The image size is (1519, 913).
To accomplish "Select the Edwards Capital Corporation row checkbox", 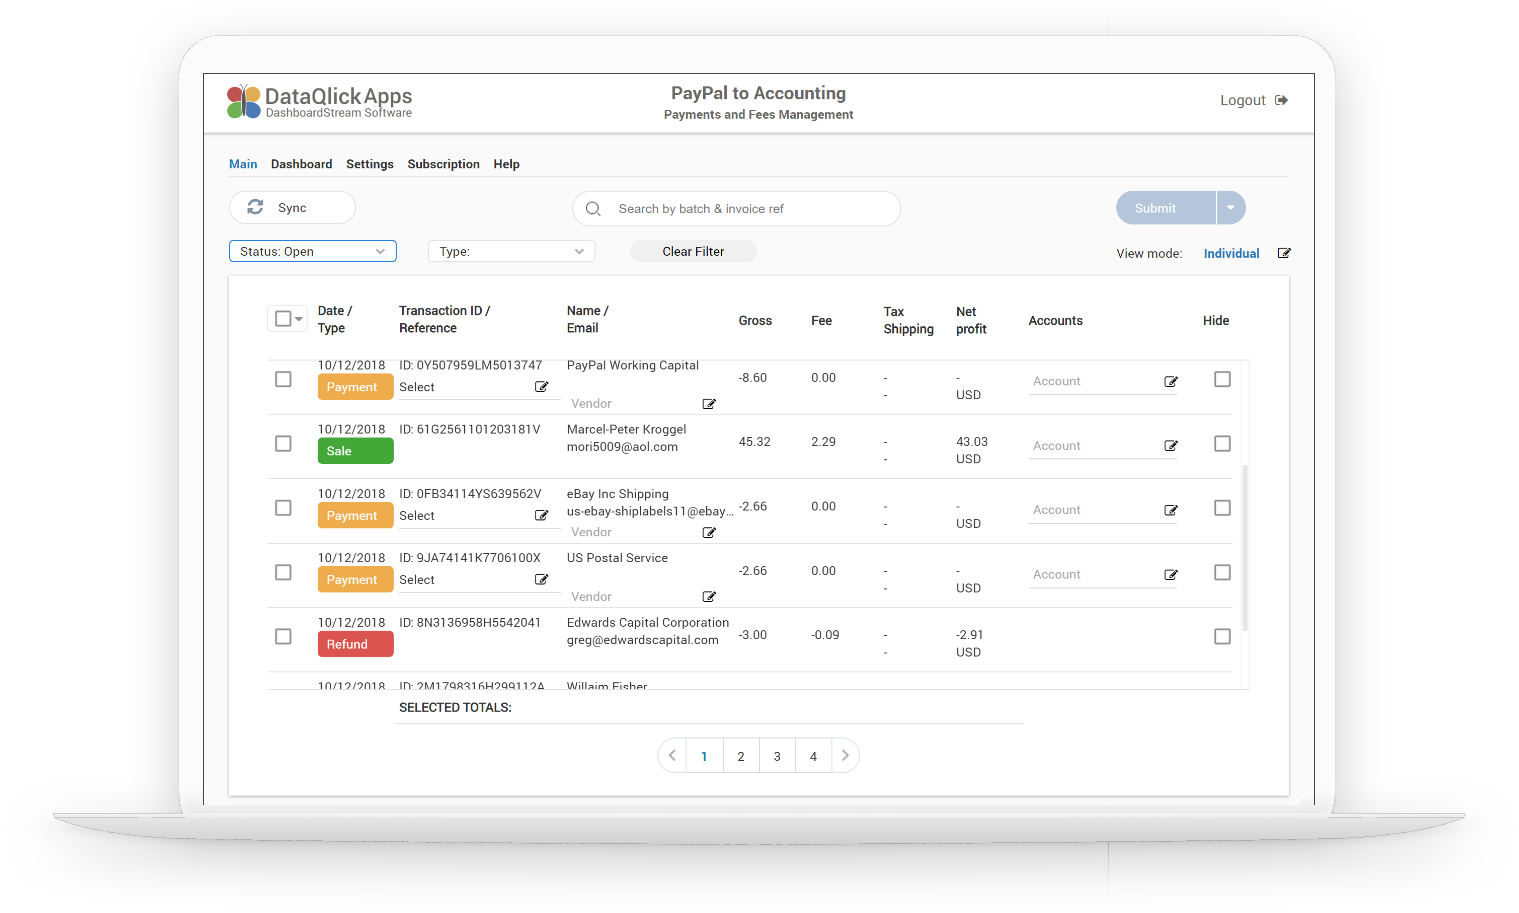I will pos(283,636).
